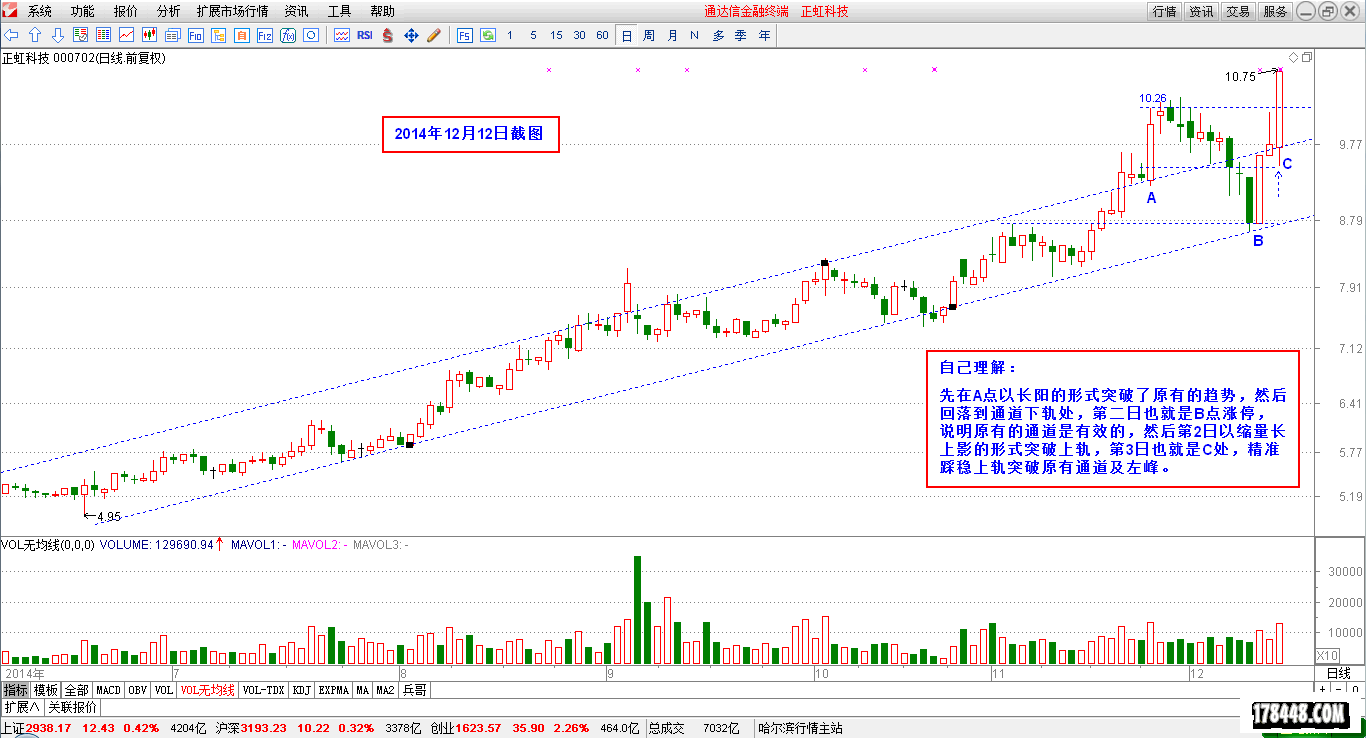Click the Tongdaxin logo icon
Screen dimensions: 1366x738
pos(10,11)
